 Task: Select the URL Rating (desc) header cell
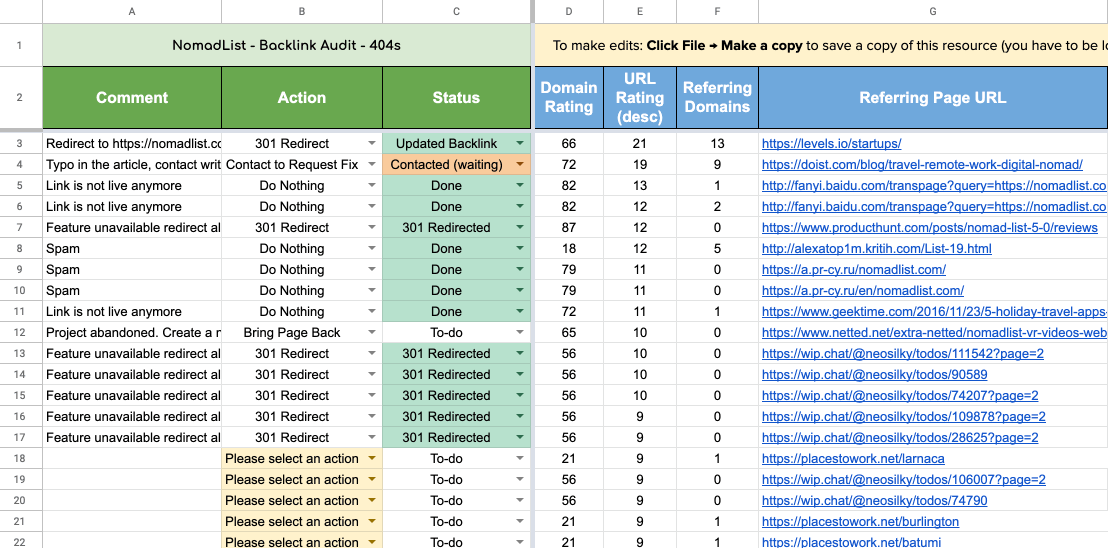640,98
